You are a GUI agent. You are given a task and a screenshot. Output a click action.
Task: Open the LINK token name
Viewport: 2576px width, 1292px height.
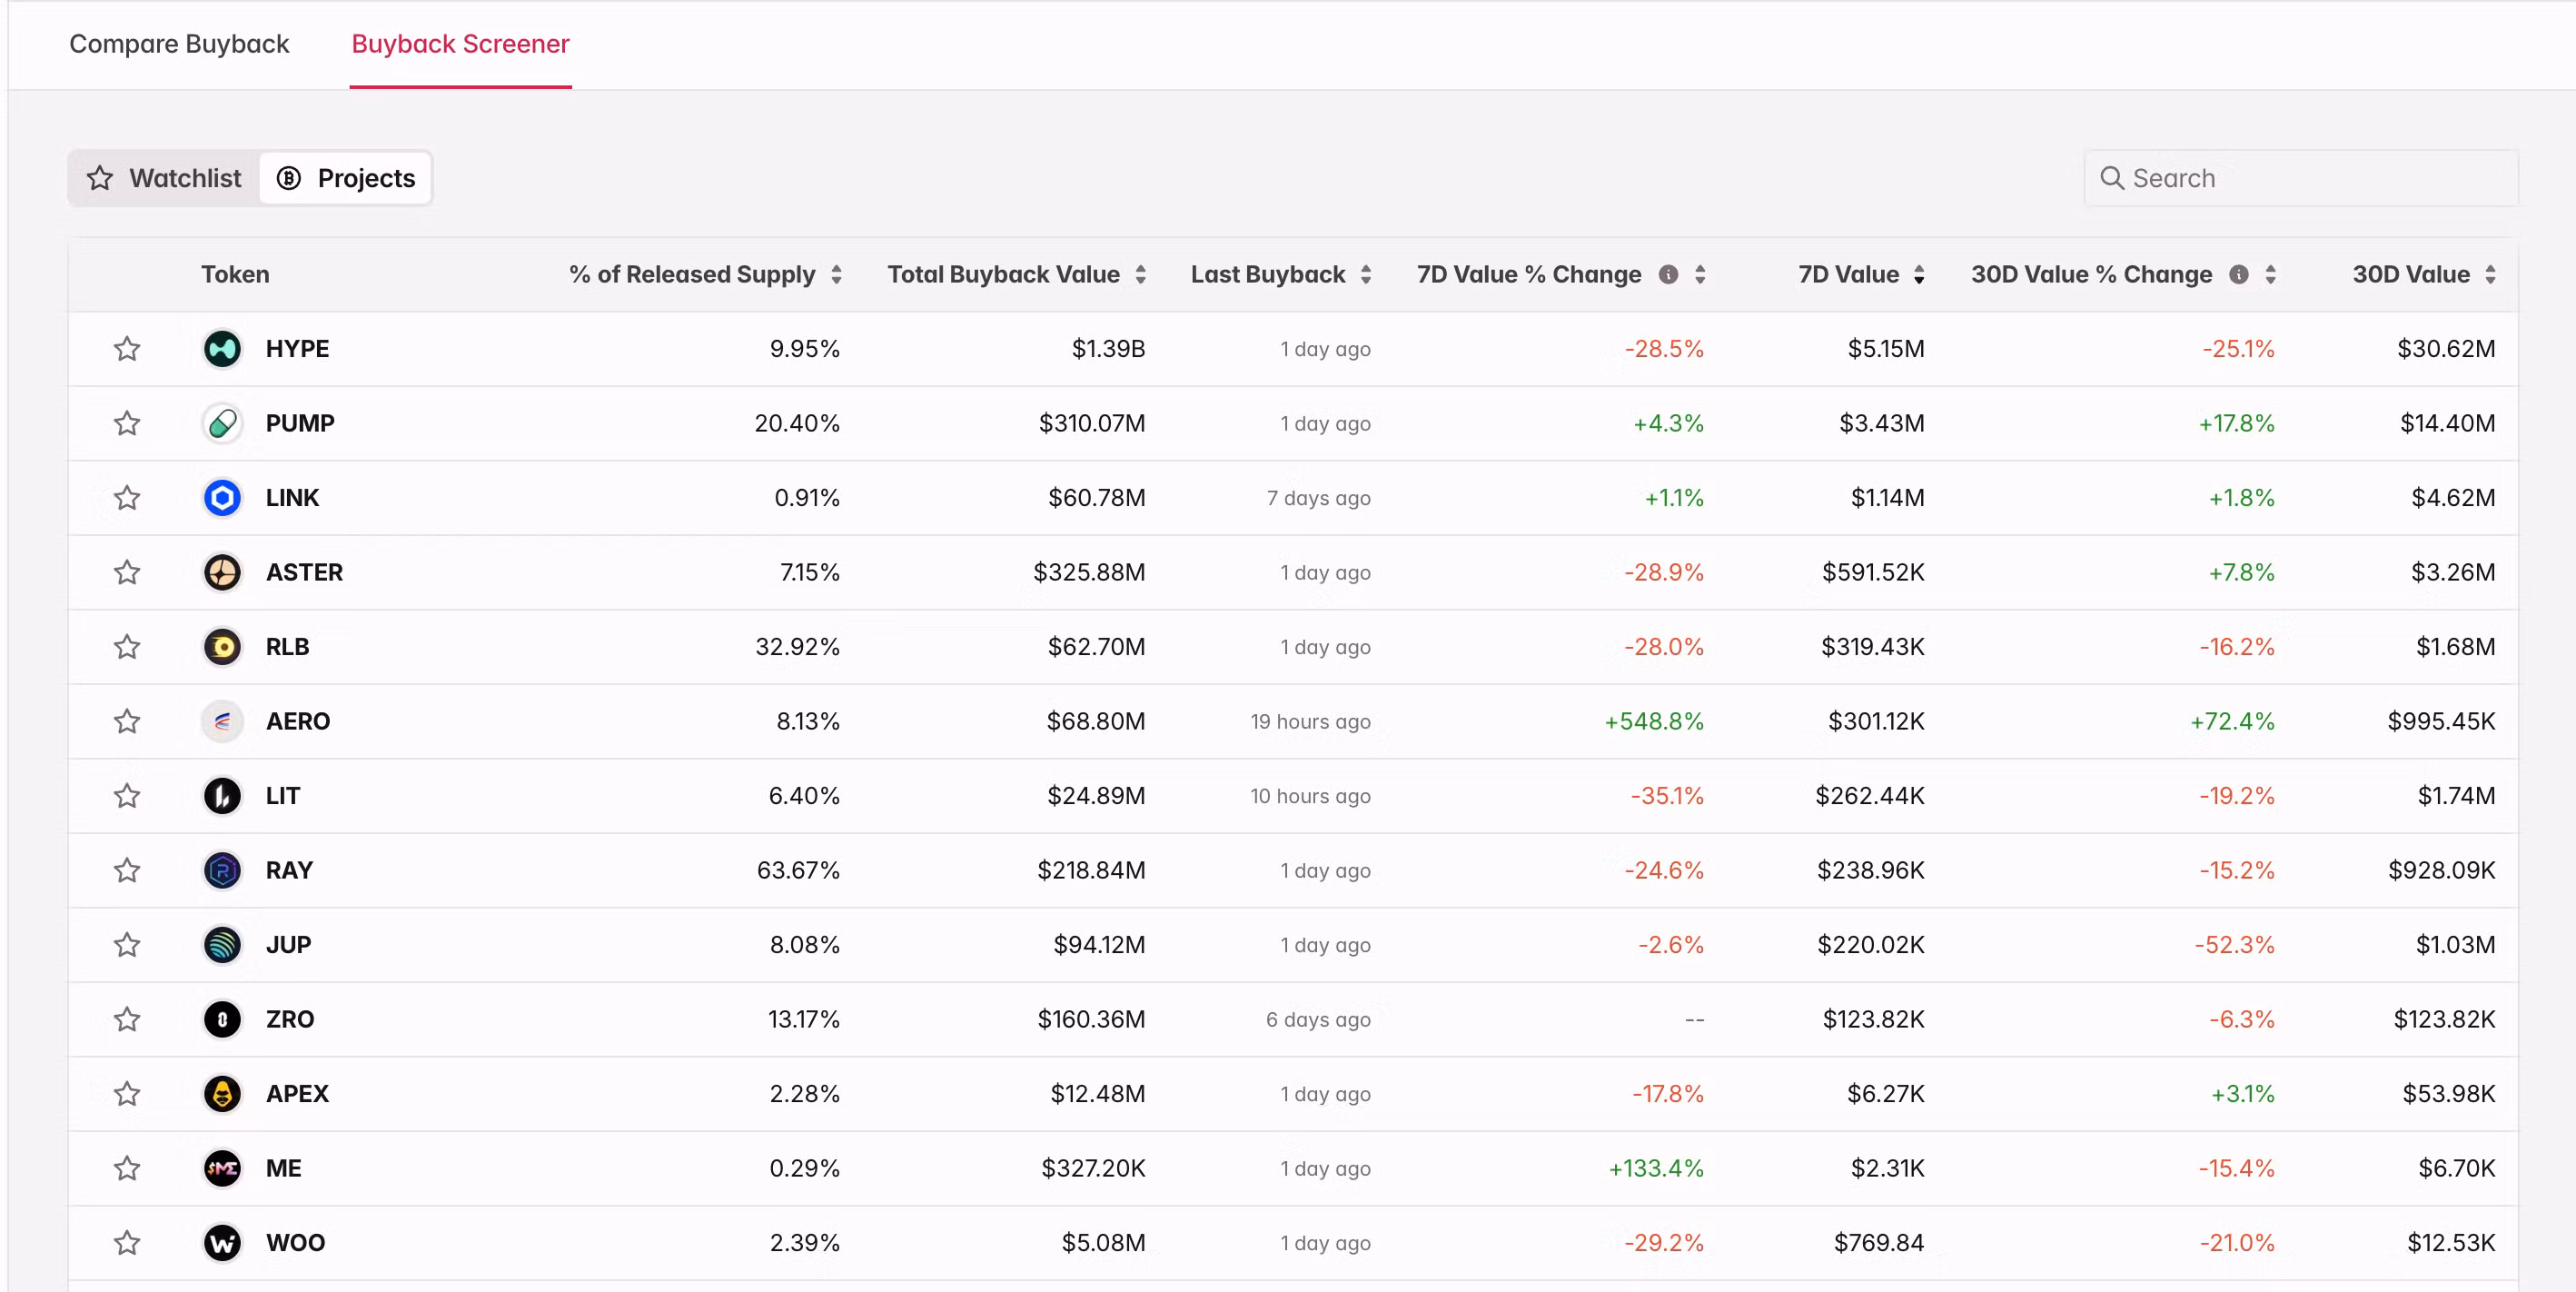point(292,498)
